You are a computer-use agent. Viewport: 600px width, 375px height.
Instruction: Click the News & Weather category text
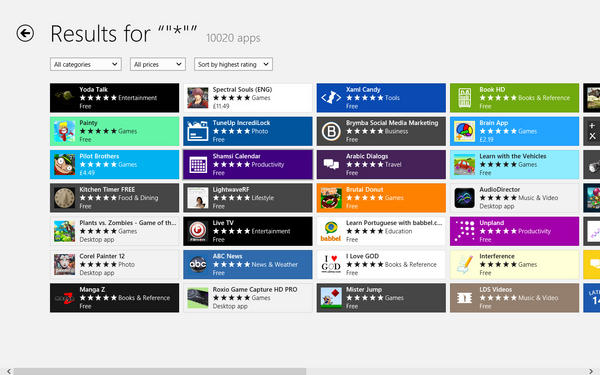[x=274, y=264]
